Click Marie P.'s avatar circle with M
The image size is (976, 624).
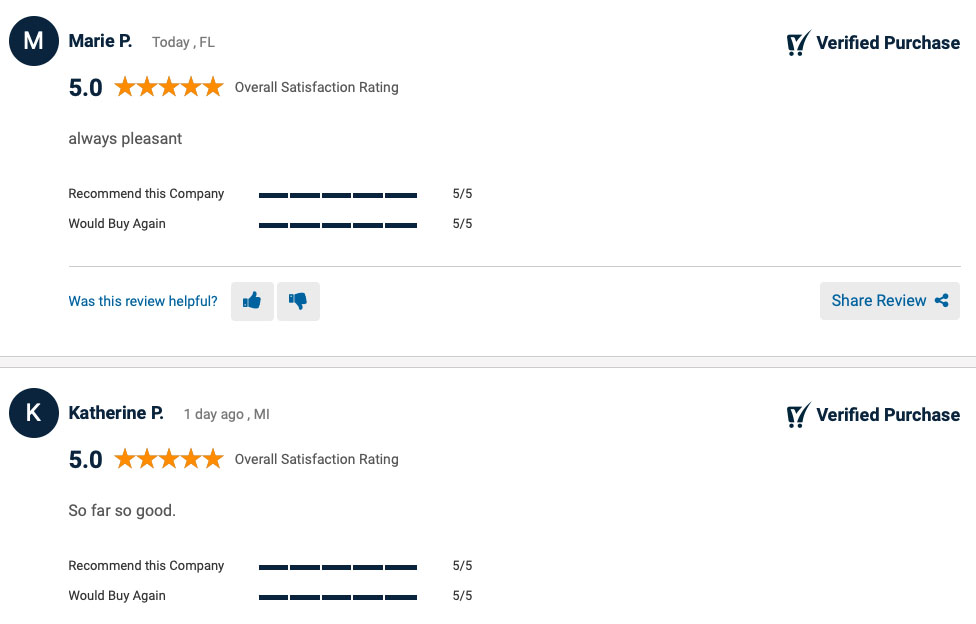34,41
